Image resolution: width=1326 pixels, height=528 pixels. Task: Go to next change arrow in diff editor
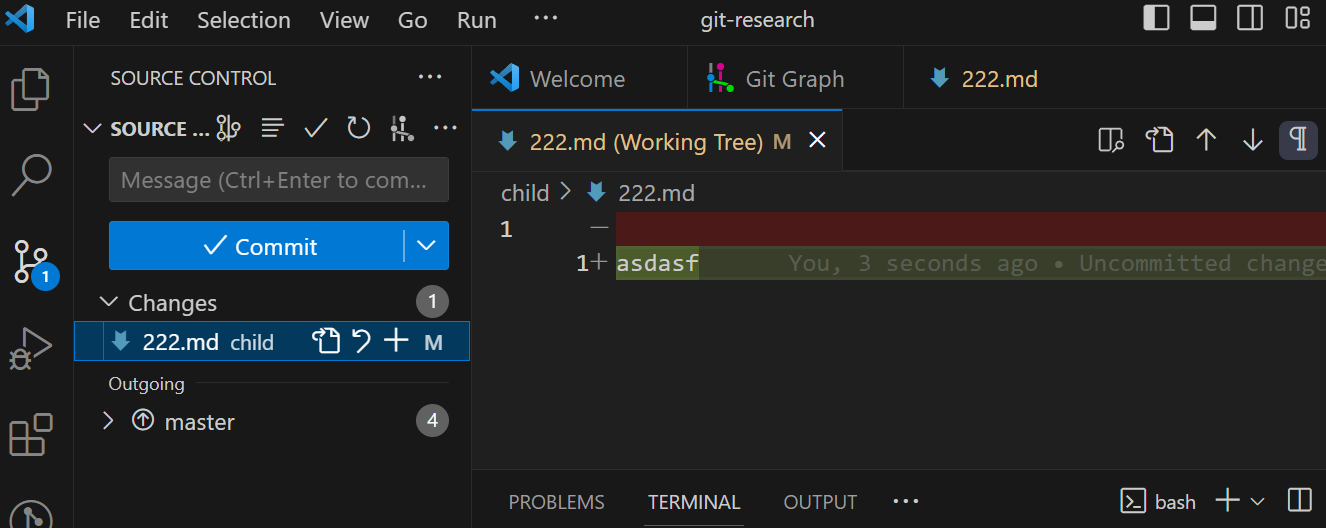[x=1252, y=141]
